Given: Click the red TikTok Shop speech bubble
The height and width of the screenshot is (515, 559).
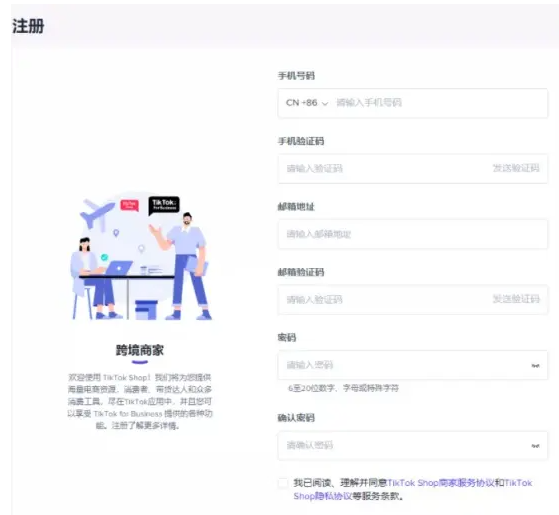Looking at the screenshot, I should pos(129,205).
